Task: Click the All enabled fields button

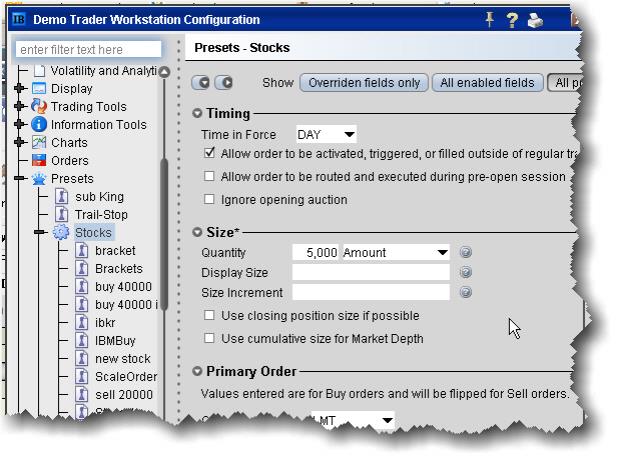Action: 487,83
